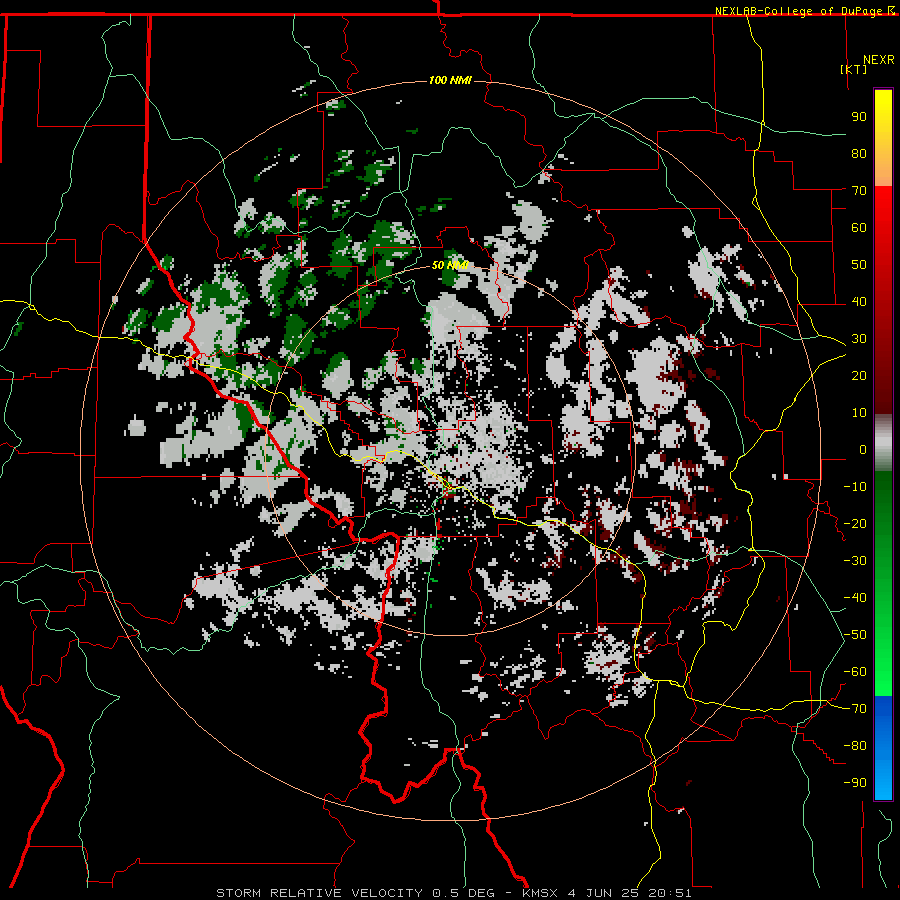Click the -10 scale value
The width and height of the screenshot is (900, 900).
(x=855, y=487)
